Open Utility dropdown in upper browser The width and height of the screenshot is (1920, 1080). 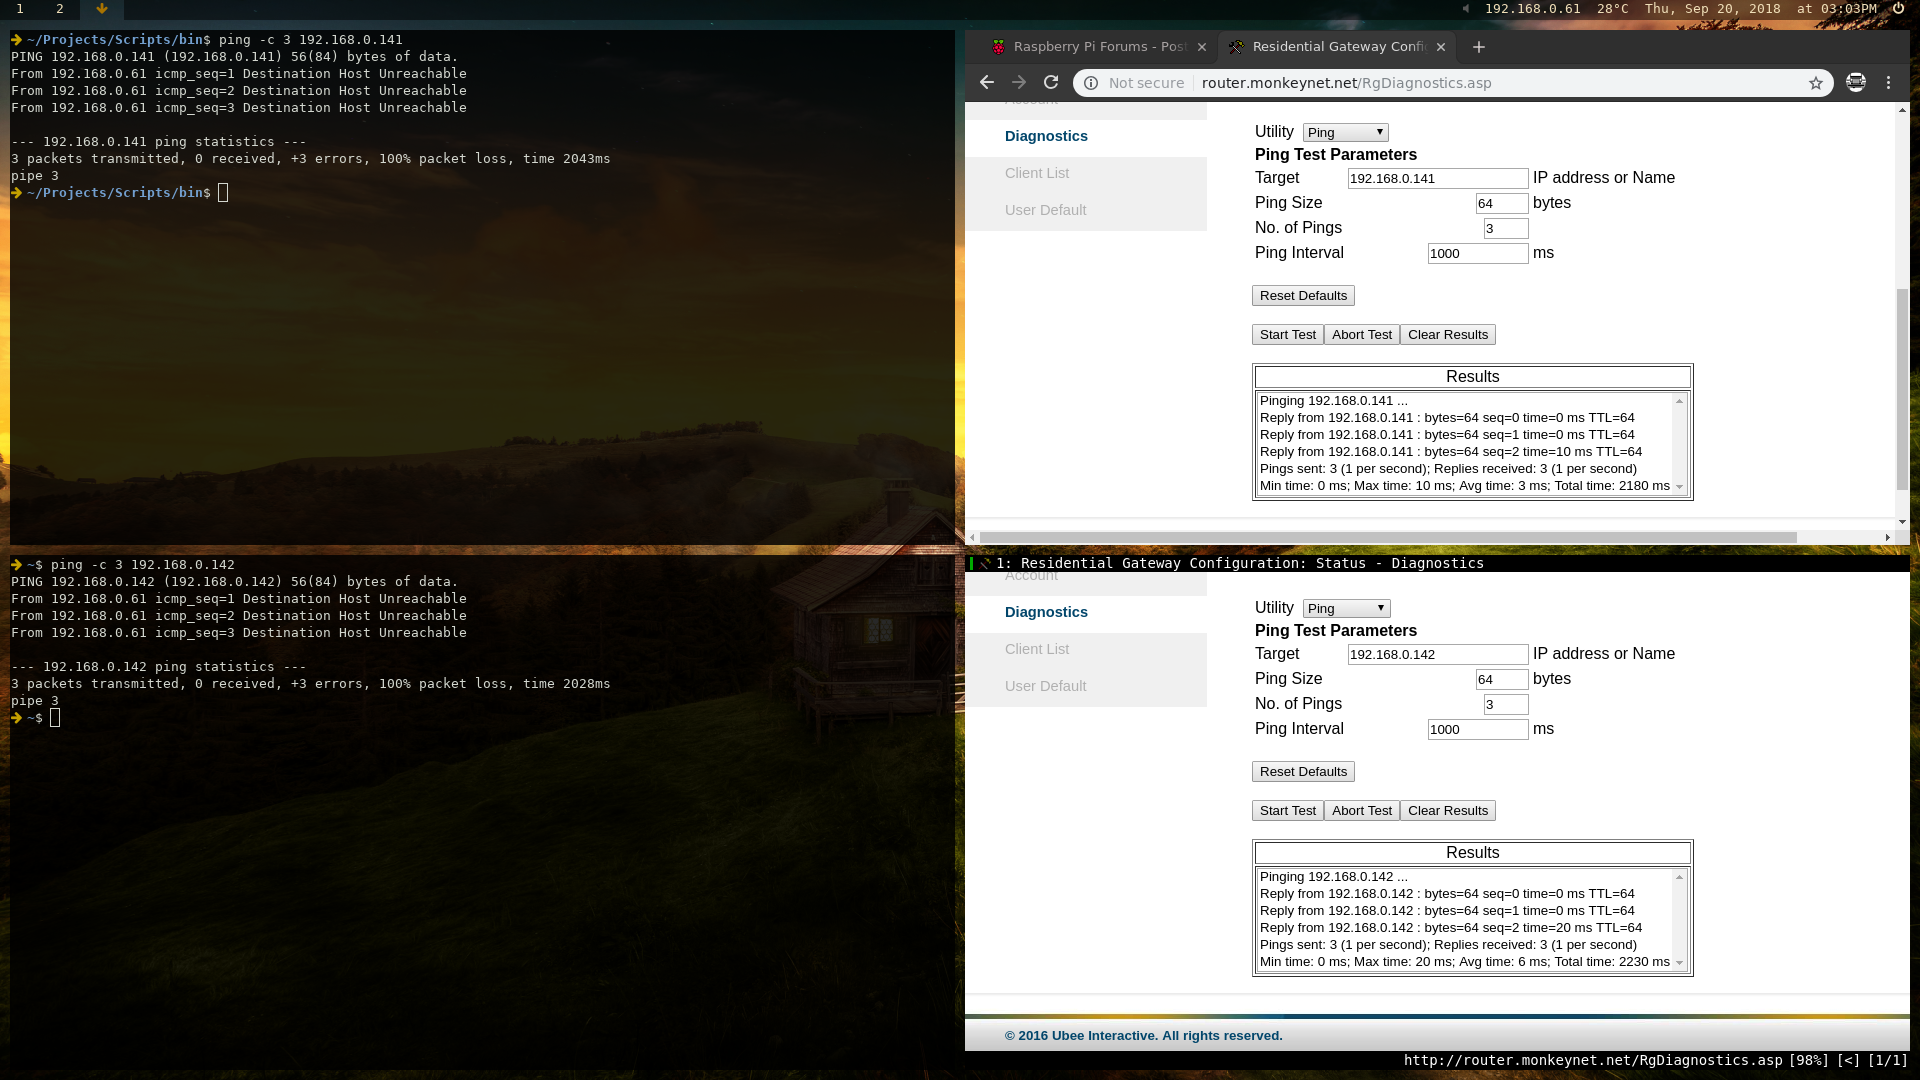pos(1346,133)
